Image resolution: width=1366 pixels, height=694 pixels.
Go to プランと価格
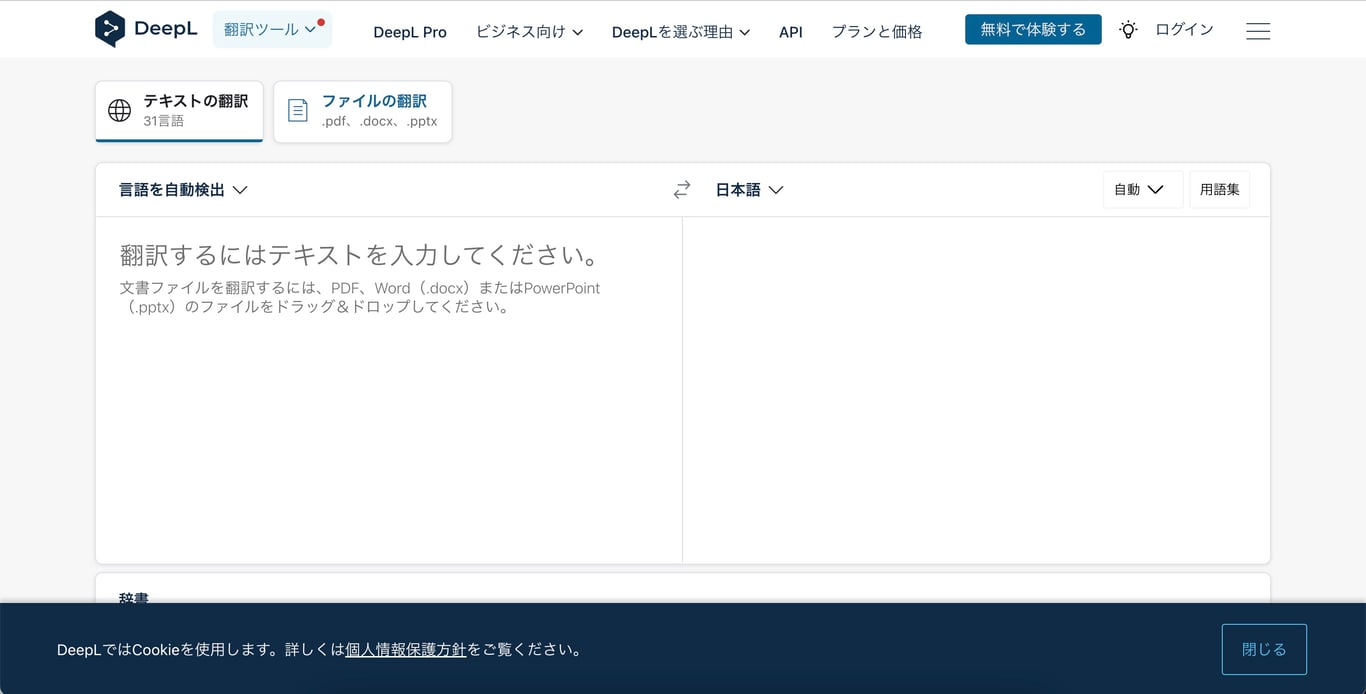tap(877, 32)
